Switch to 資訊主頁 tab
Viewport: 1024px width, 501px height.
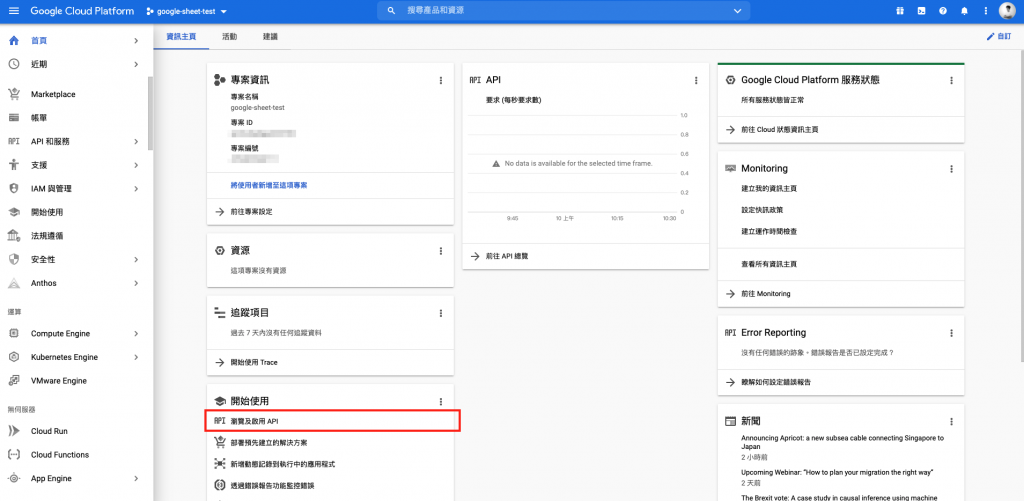[182, 37]
